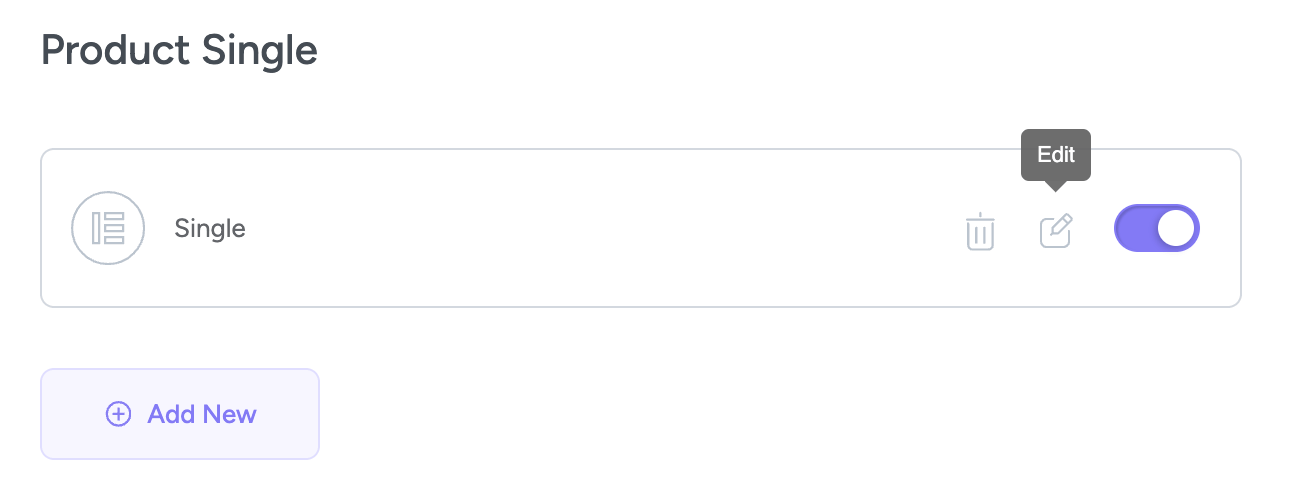Click the white knob of the purple toggle
Viewport: 1292px width, 502px height.
click(x=1177, y=228)
